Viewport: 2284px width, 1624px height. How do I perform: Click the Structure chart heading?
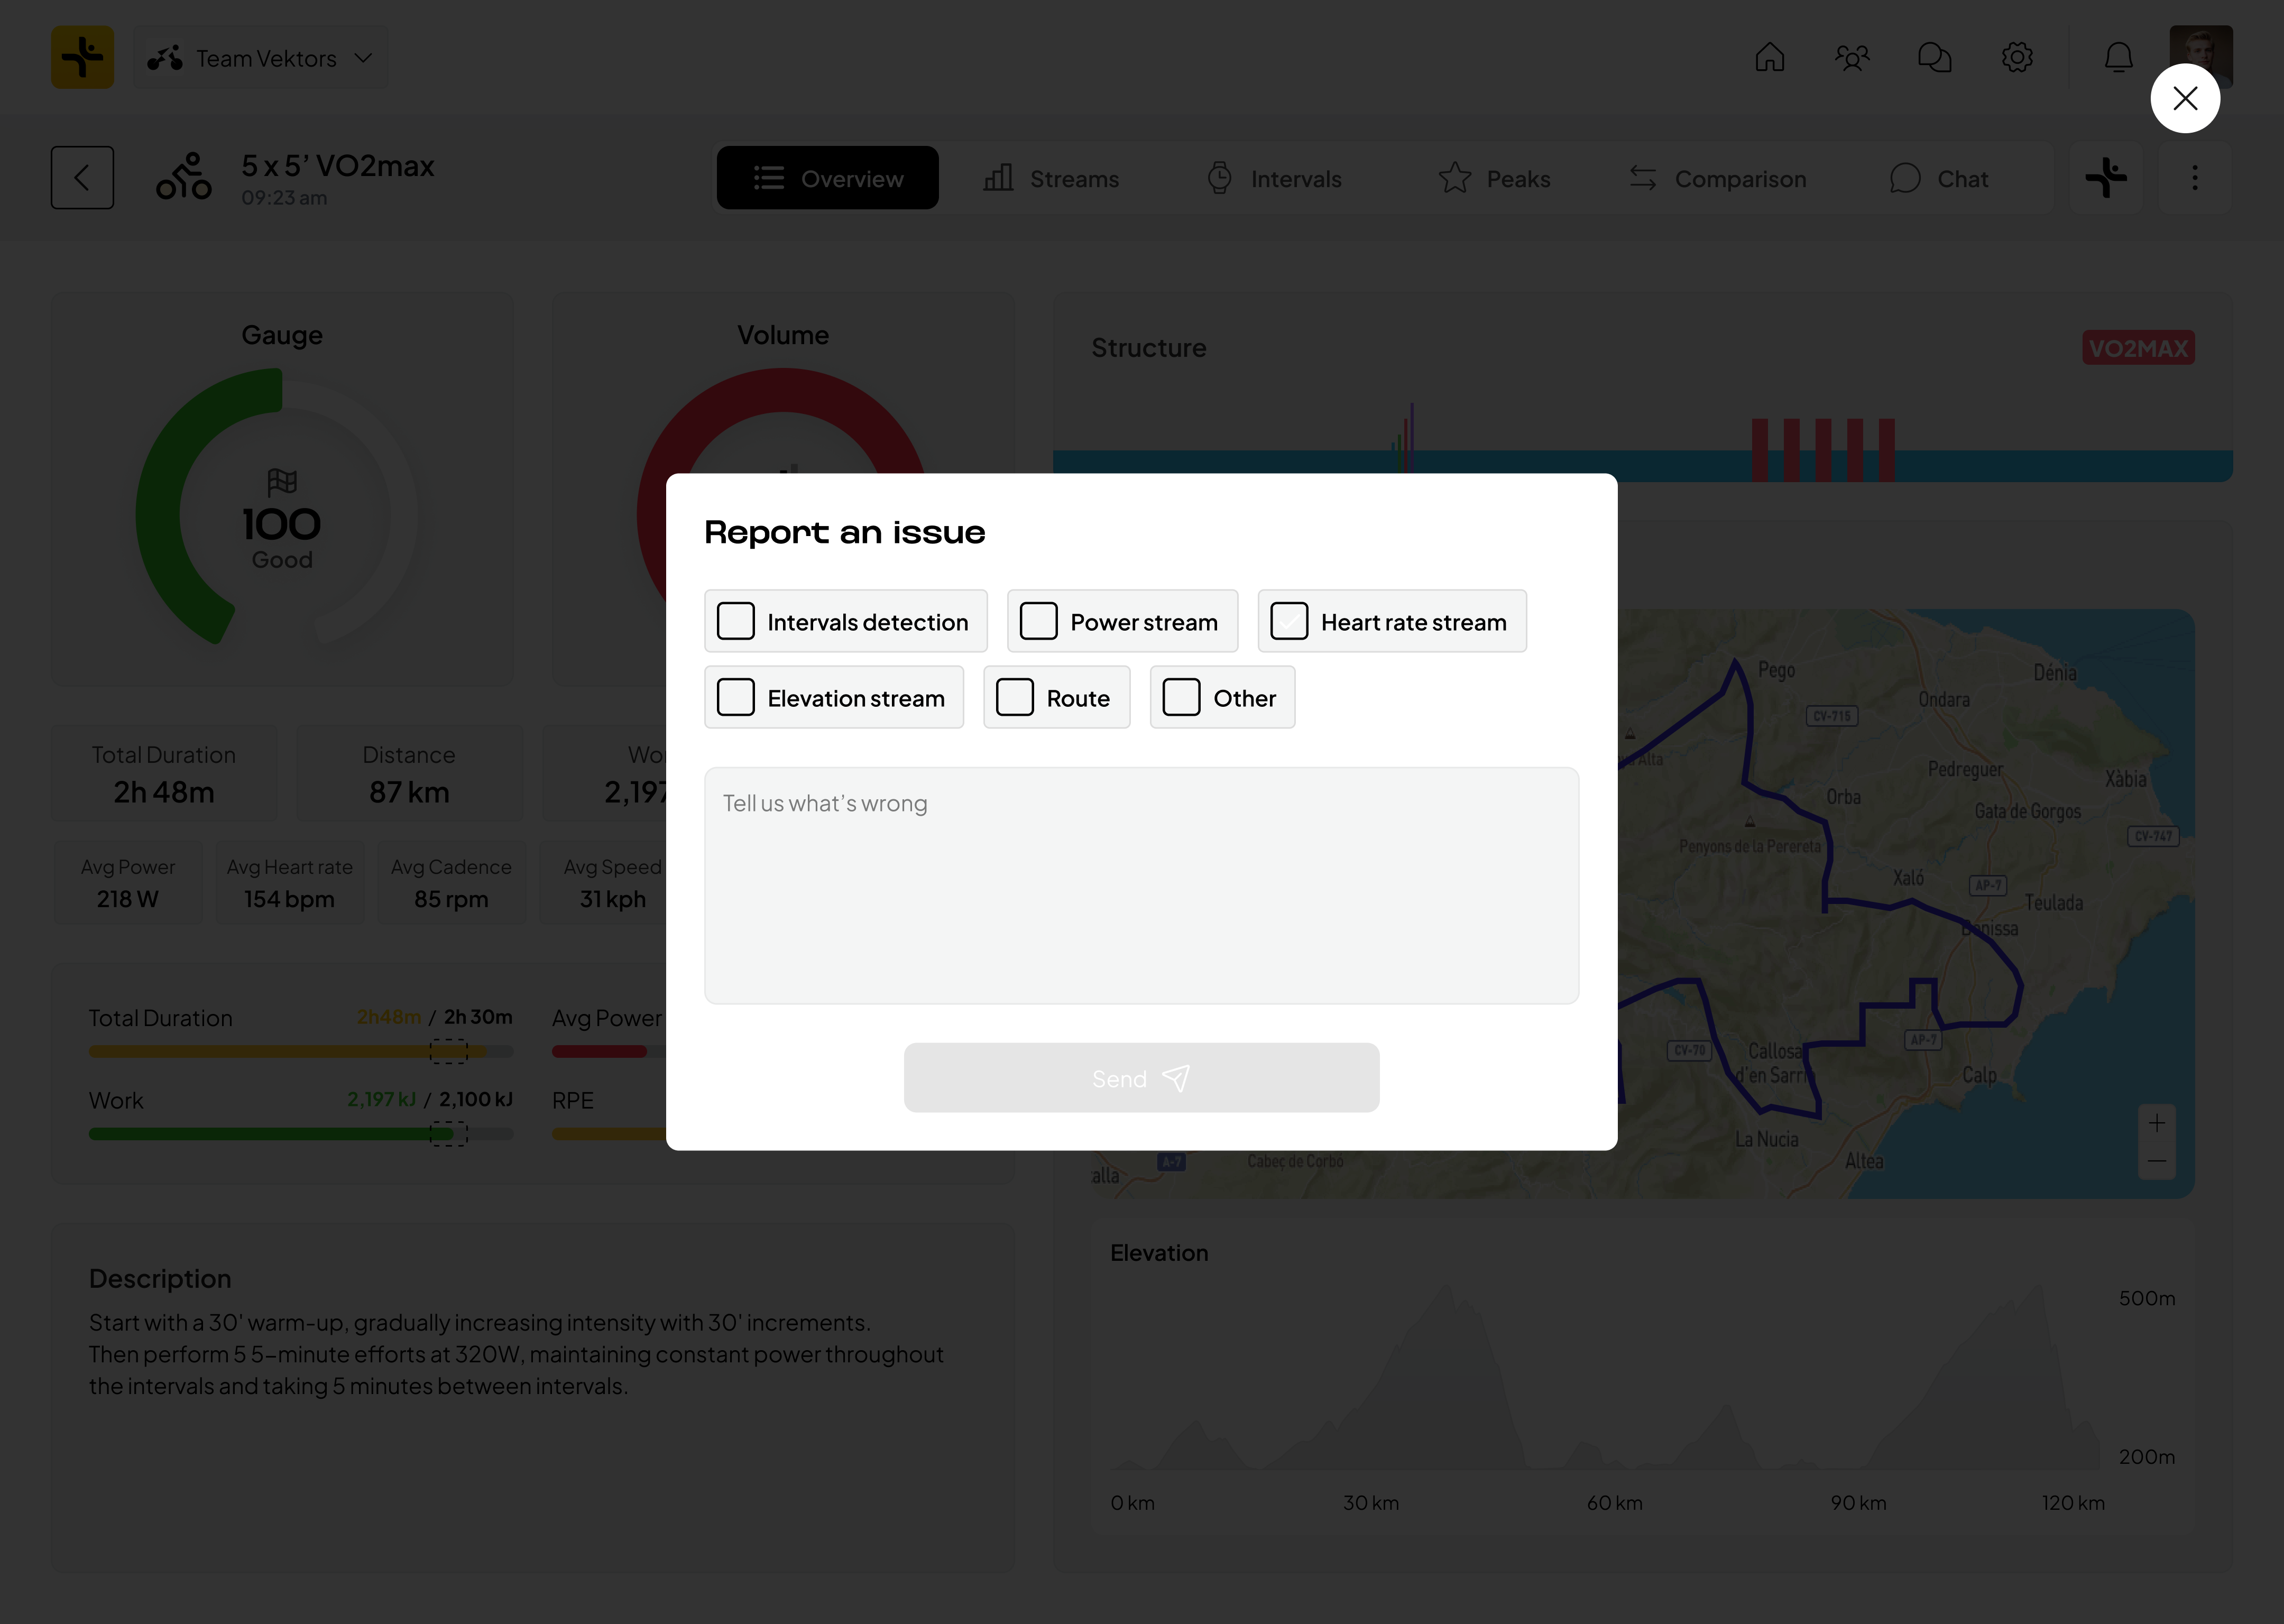pos(1149,348)
